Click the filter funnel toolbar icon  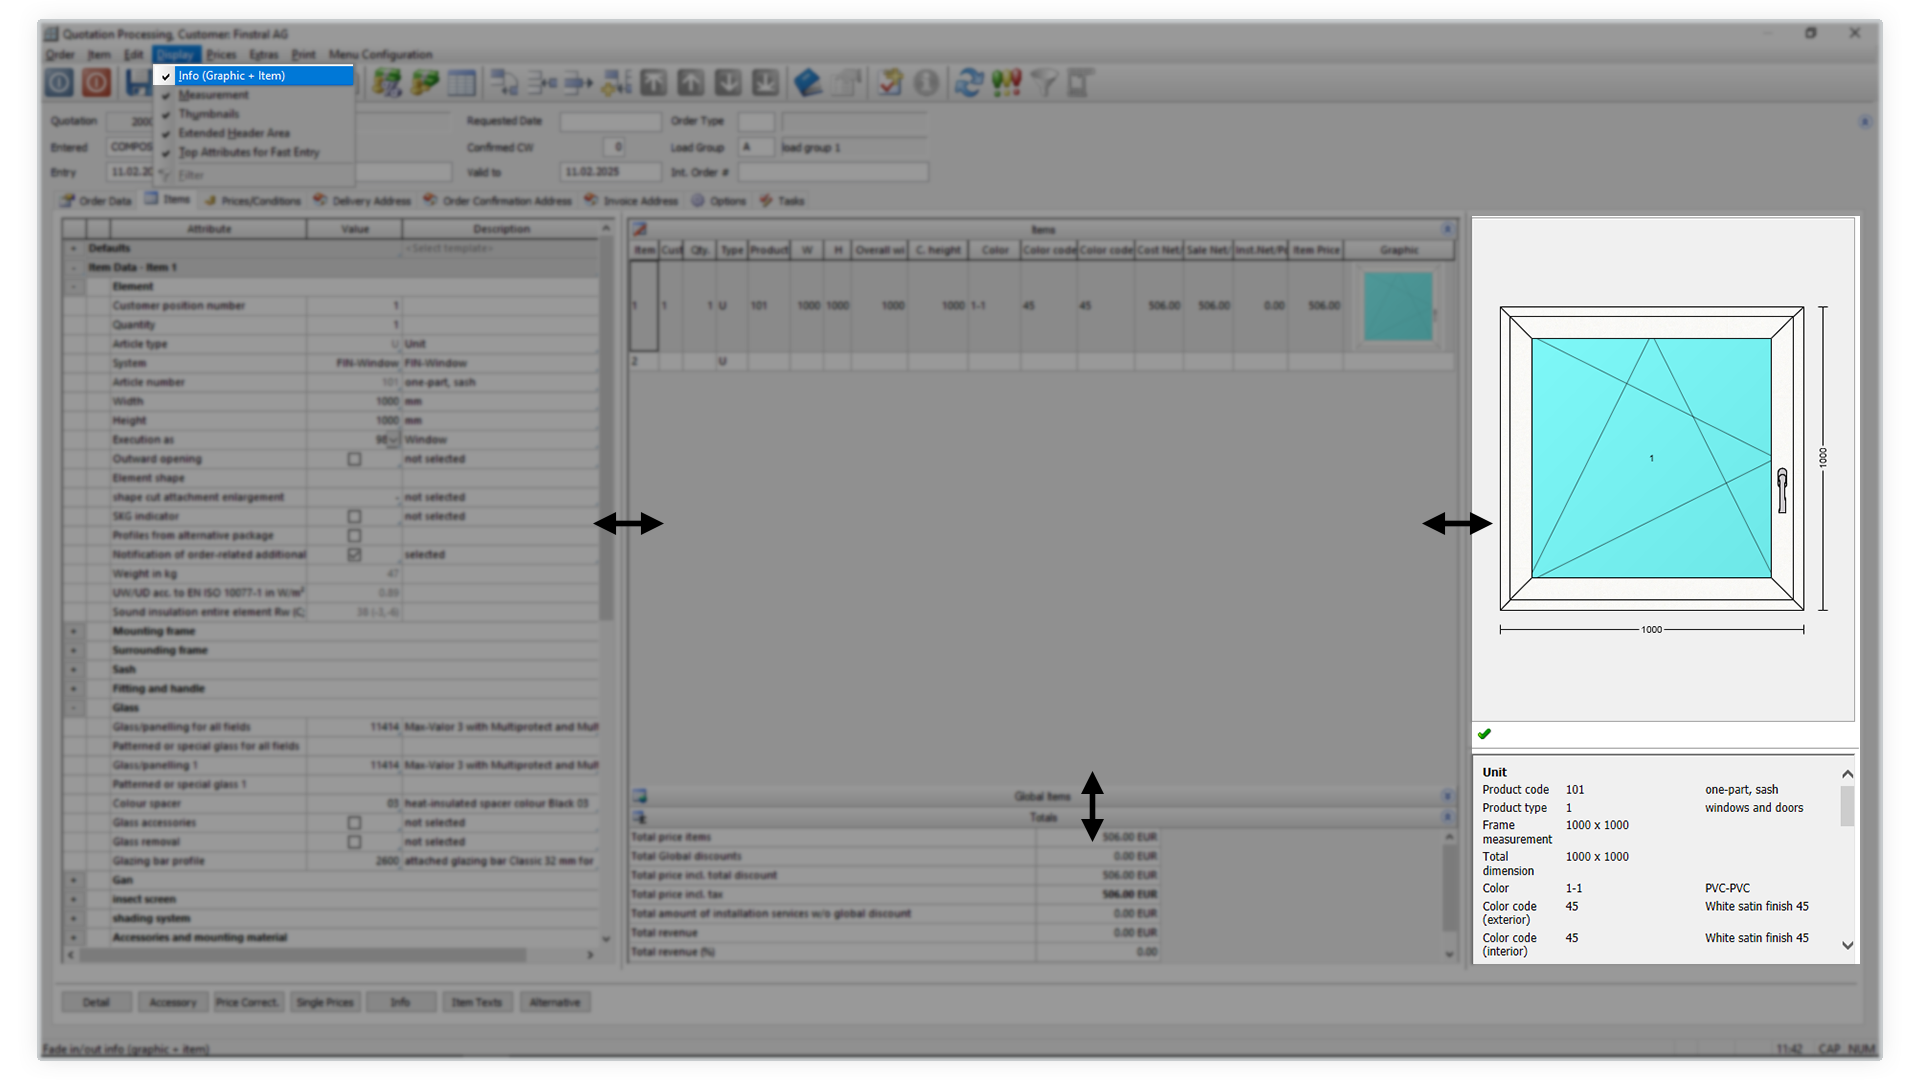click(x=1044, y=83)
